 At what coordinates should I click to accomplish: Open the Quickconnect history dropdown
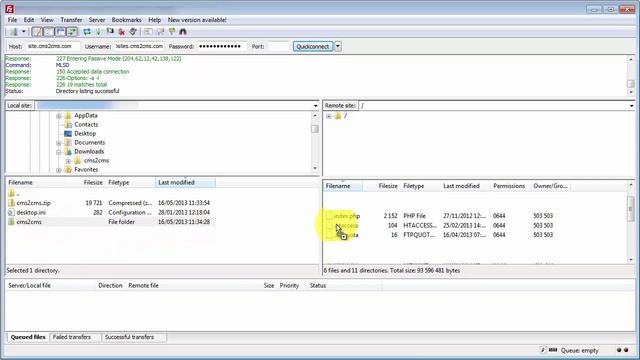click(x=338, y=46)
